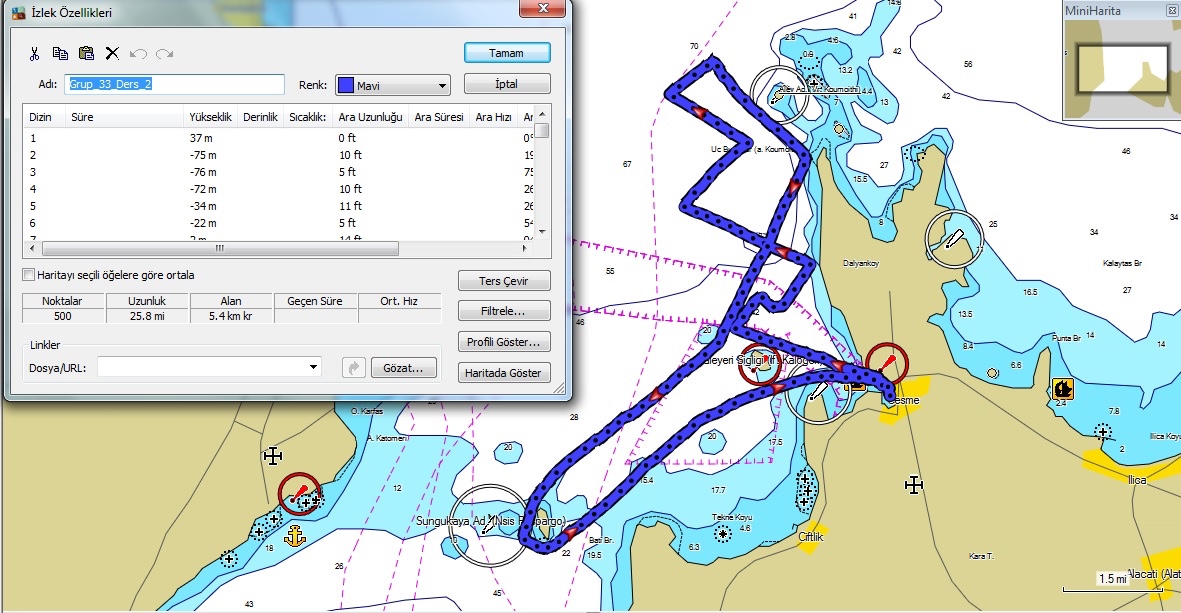Viewport: 1181px width, 613px height.
Task: Click the Copy icon in the dialog toolbar
Action: (x=60, y=53)
